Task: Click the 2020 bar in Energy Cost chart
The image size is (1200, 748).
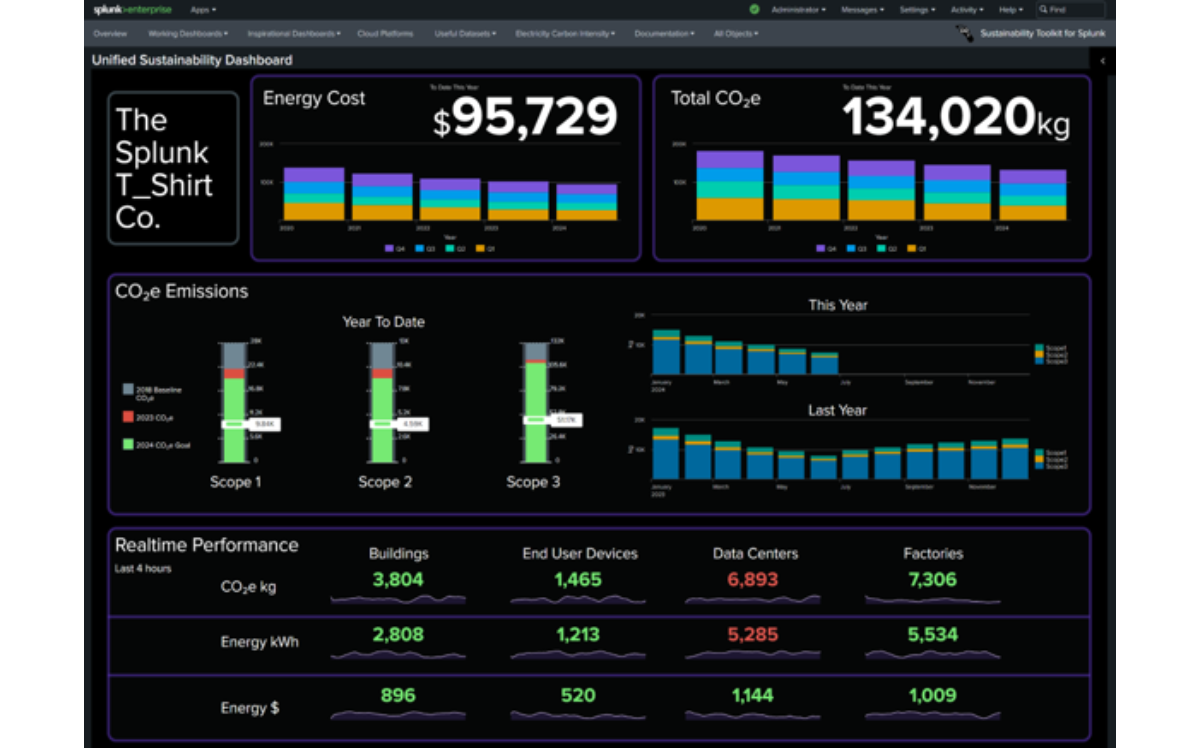Action: point(314,194)
